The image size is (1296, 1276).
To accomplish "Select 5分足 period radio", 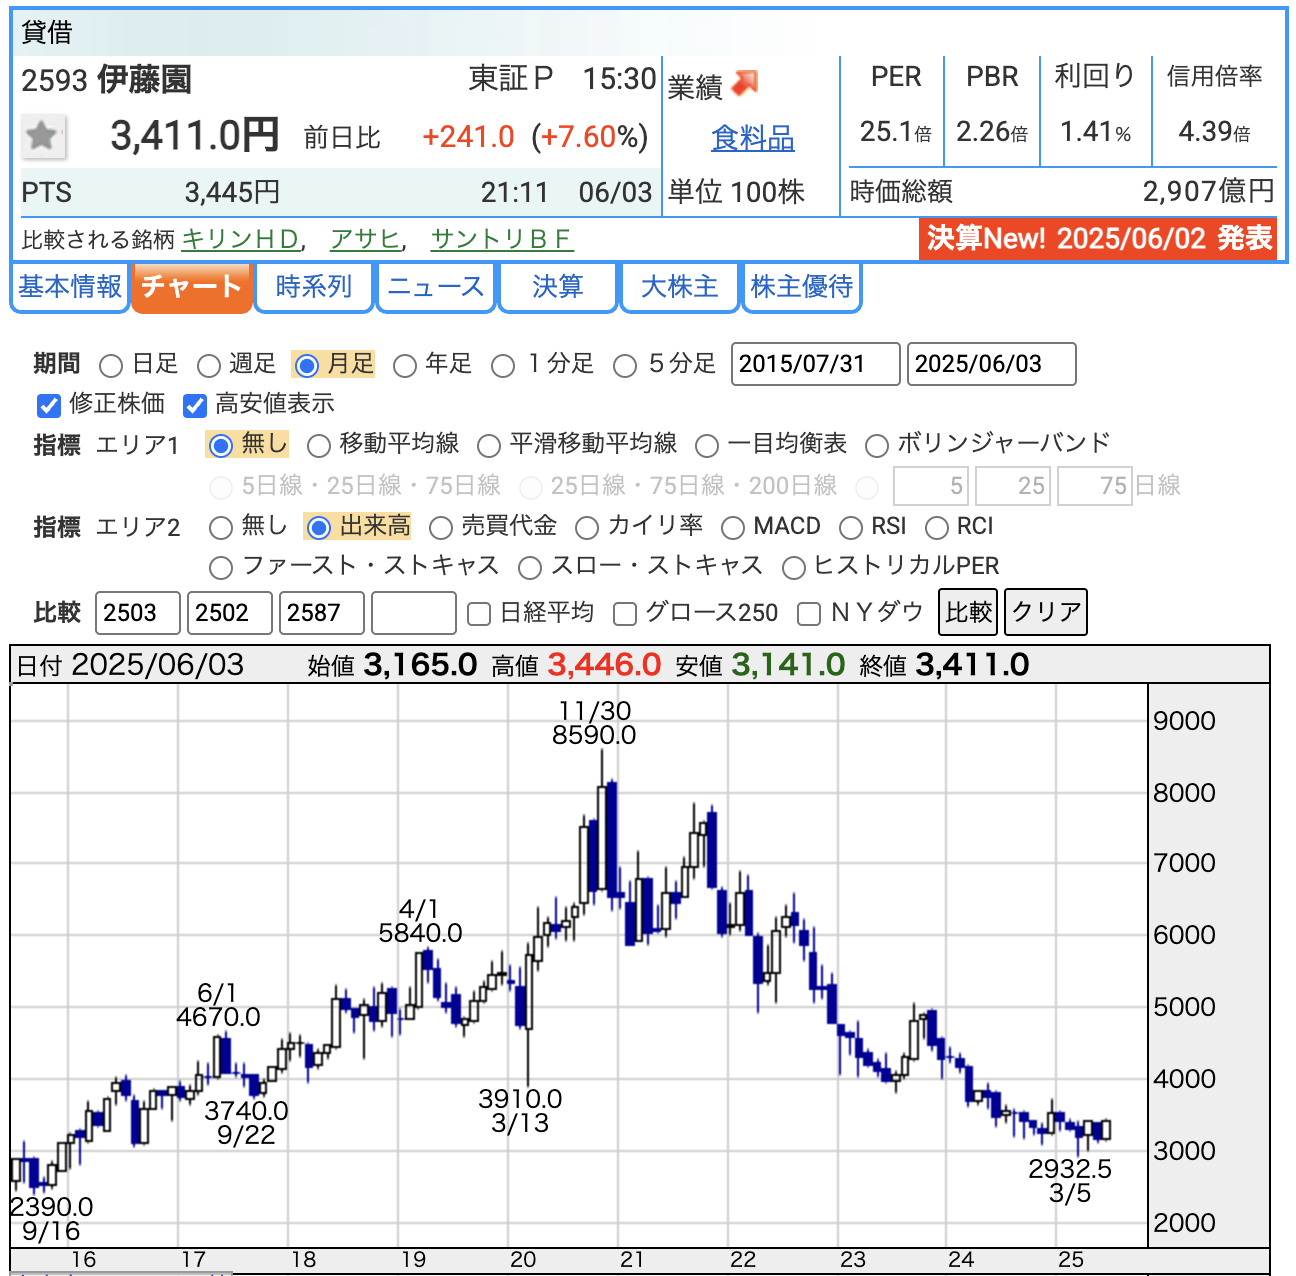I will 625,365.
